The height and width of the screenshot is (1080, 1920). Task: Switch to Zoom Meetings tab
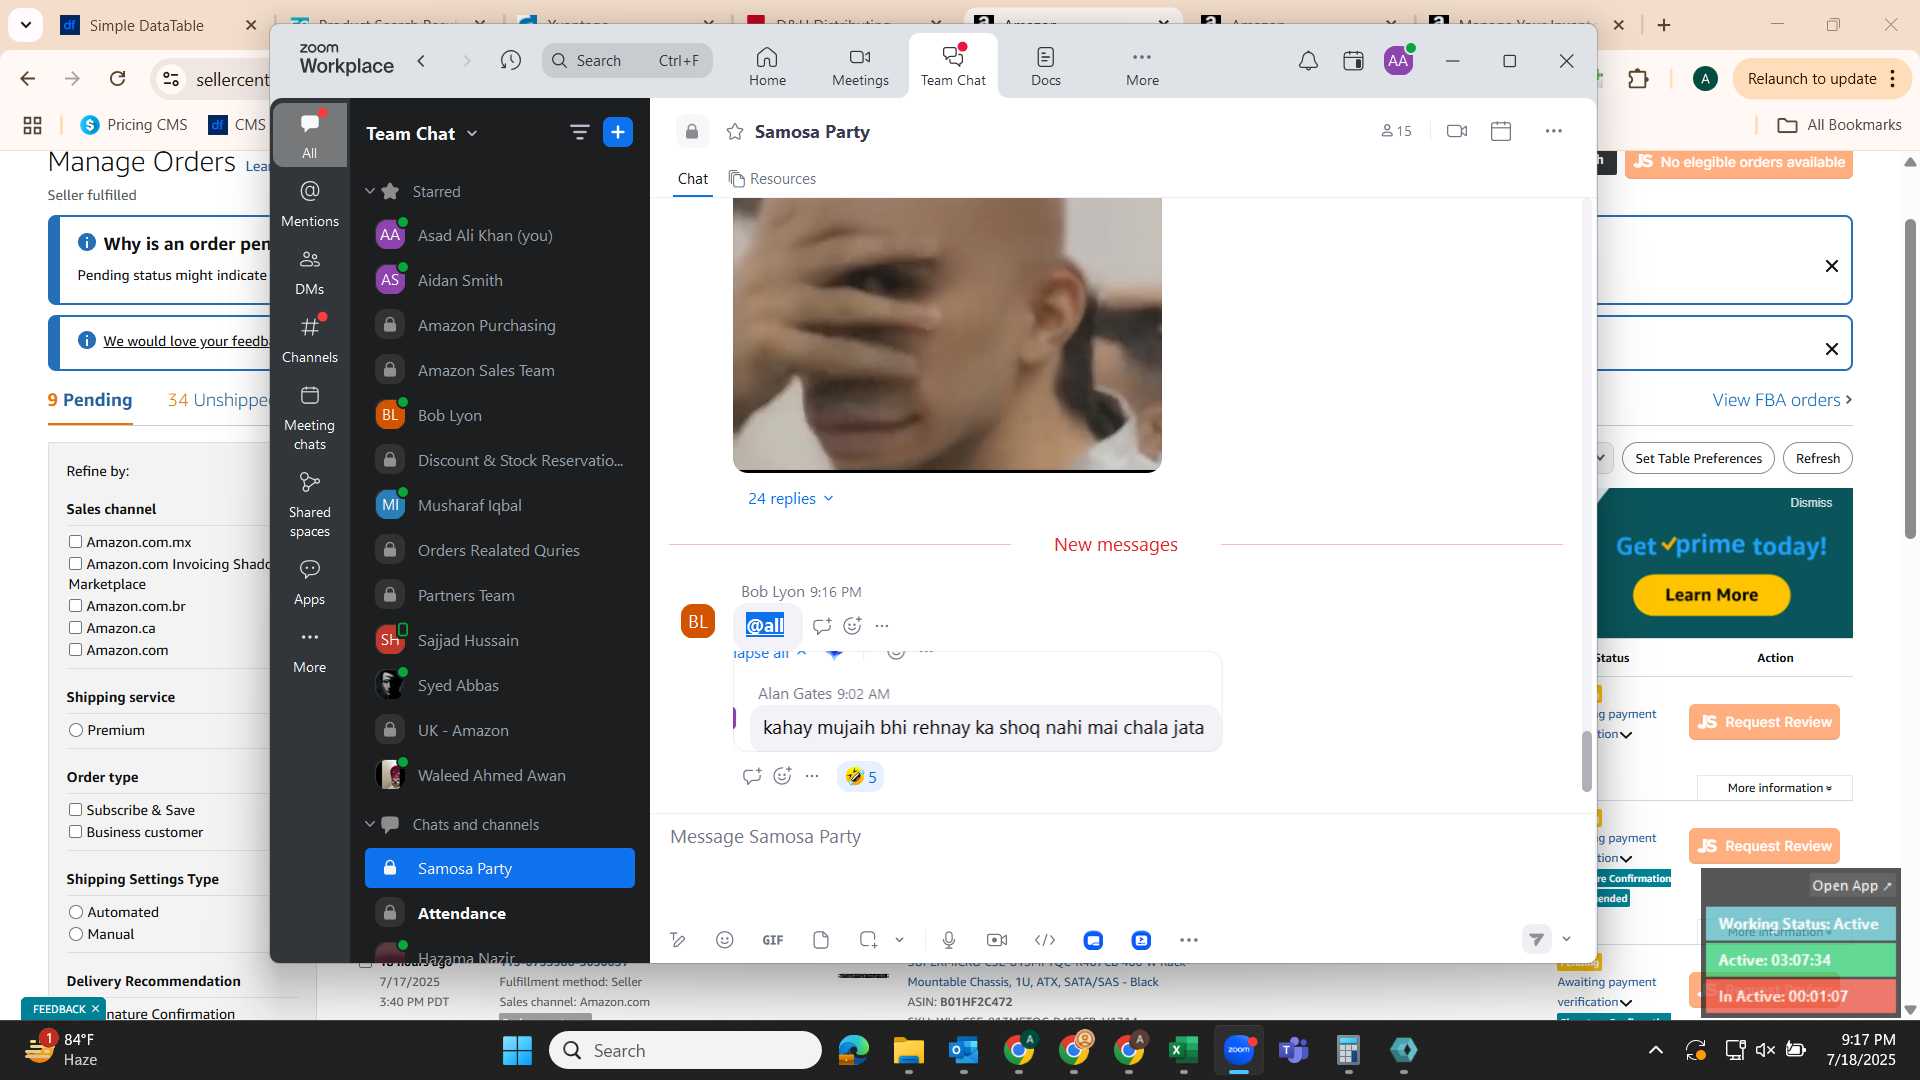pos(860,66)
